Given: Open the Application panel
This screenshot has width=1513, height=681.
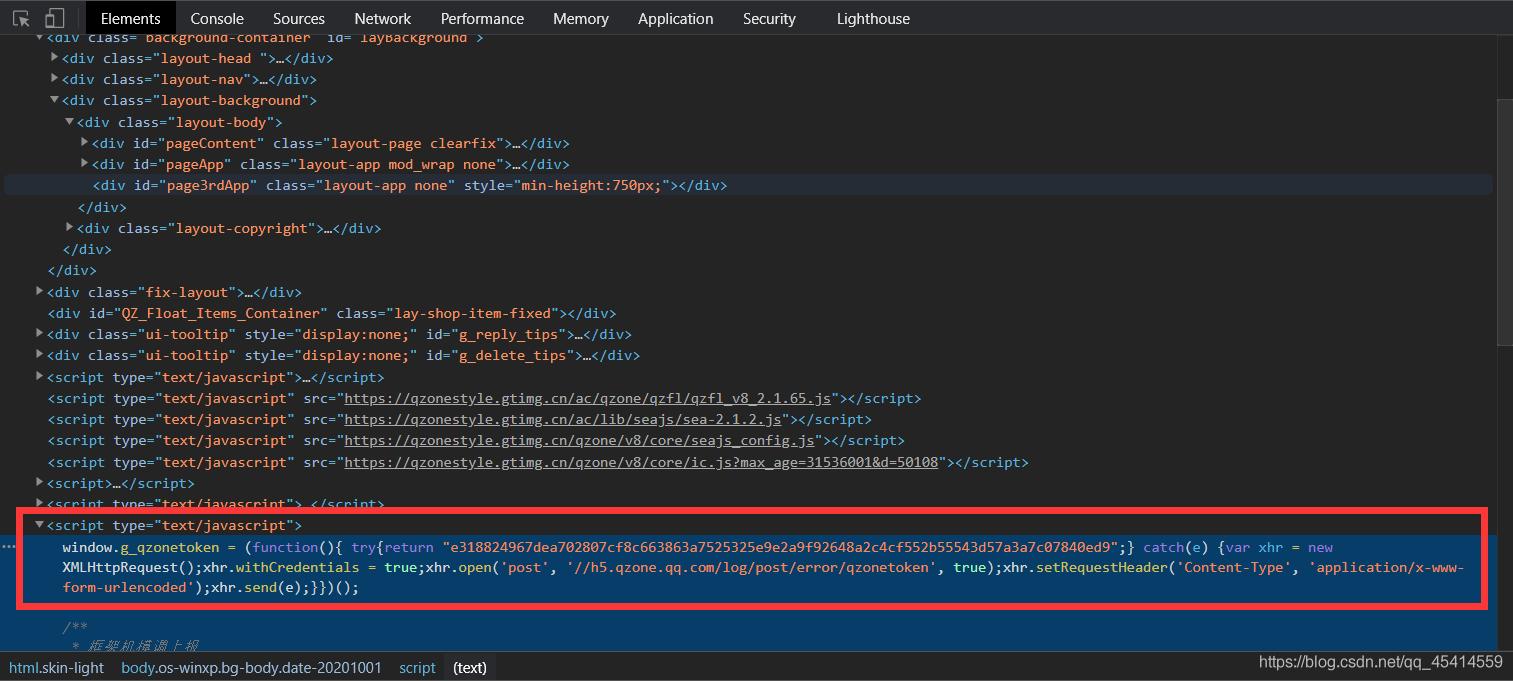Looking at the screenshot, I should (x=675, y=18).
